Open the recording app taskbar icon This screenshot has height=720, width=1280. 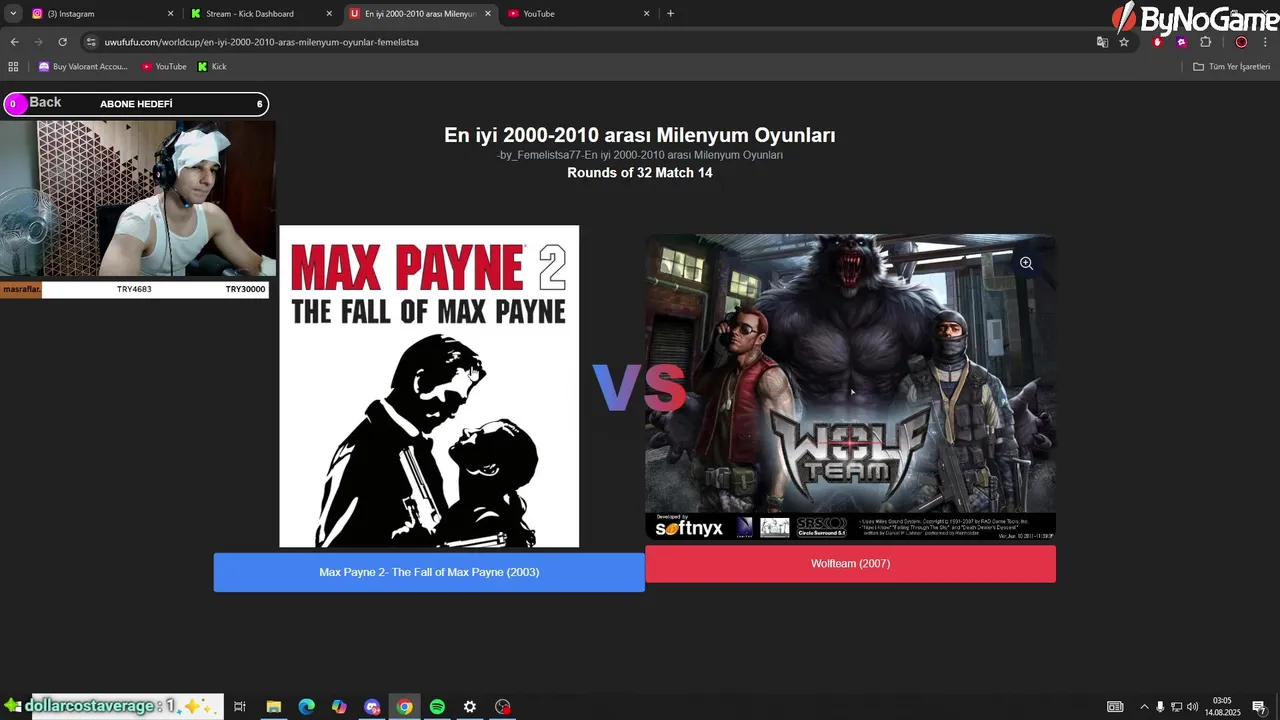pyautogui.click(x=503, y=707)
